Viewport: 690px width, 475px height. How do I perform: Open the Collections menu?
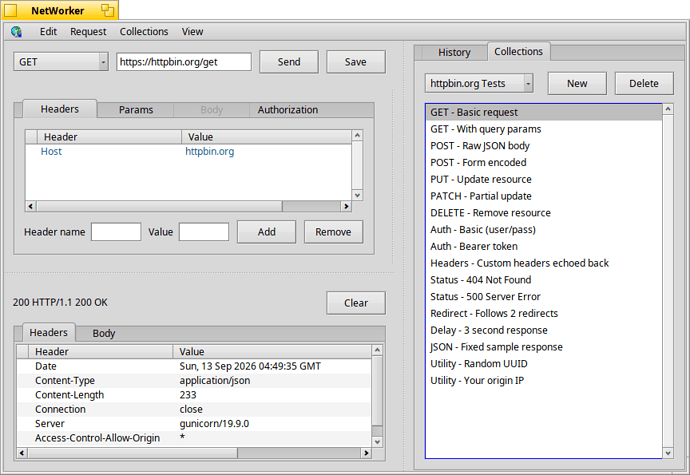click(144, 32)
